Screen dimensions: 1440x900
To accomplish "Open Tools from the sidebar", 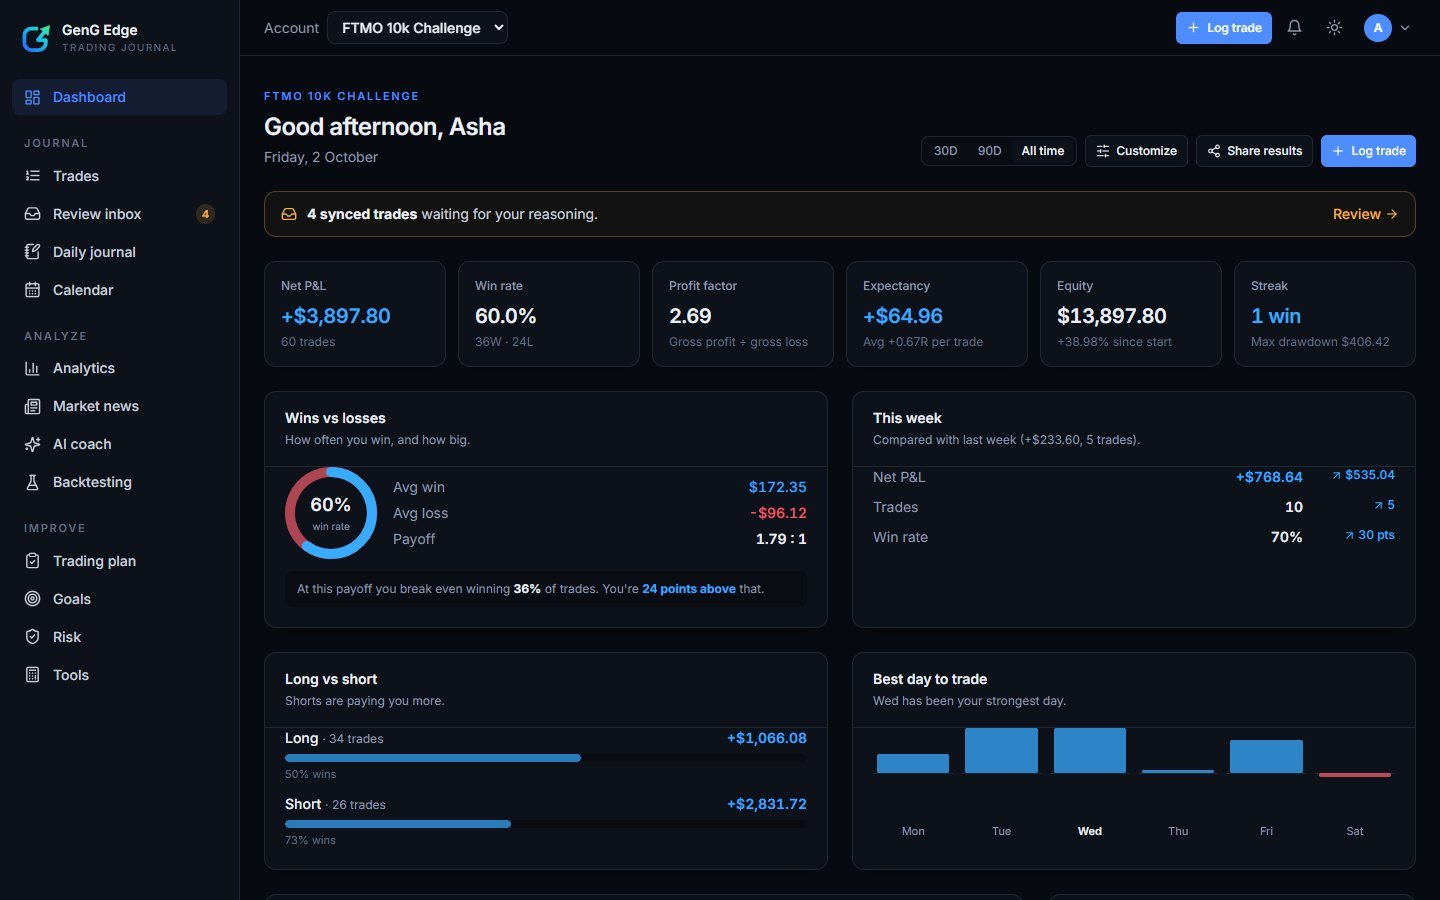I will coord(119,675).
